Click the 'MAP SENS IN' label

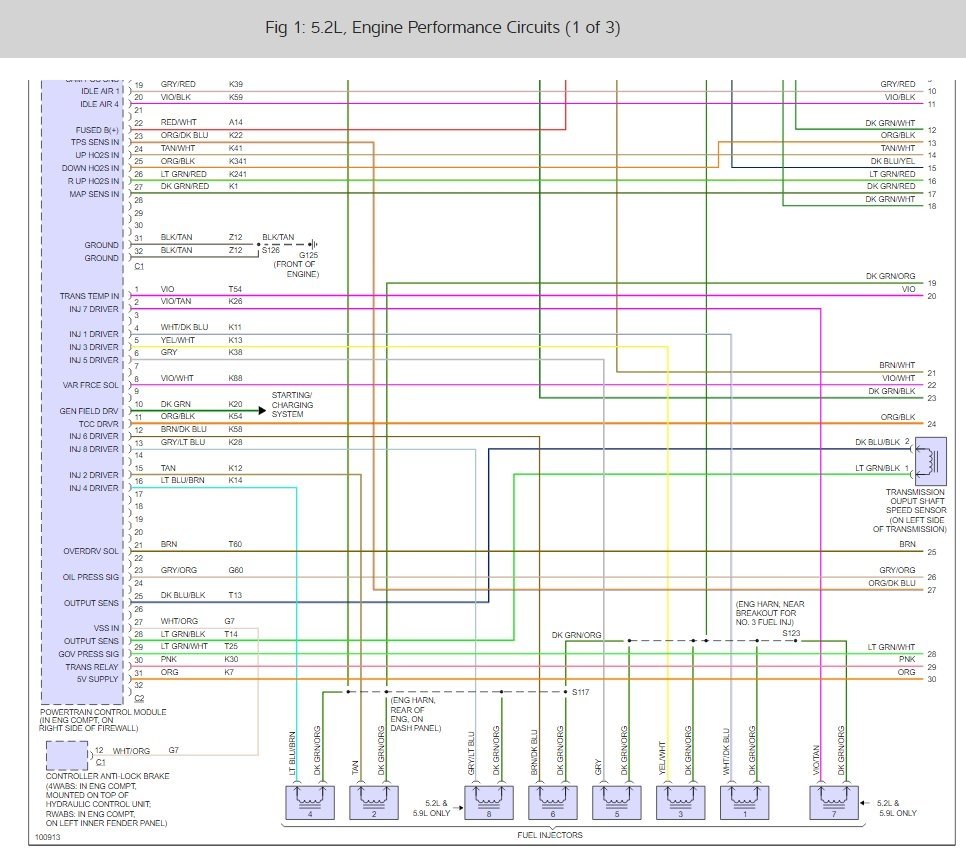coord(94,194)
